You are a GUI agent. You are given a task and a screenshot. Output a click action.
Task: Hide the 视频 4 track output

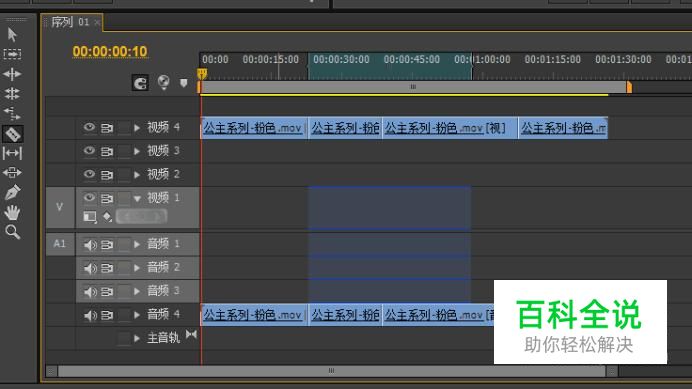[89, 128]
